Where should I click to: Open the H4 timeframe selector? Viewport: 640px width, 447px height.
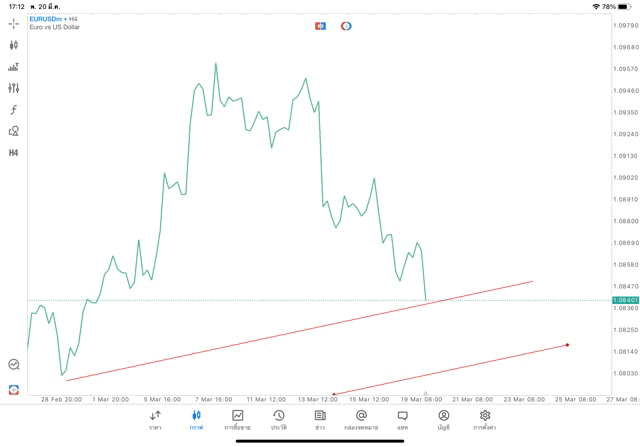[x=14, y=153]
